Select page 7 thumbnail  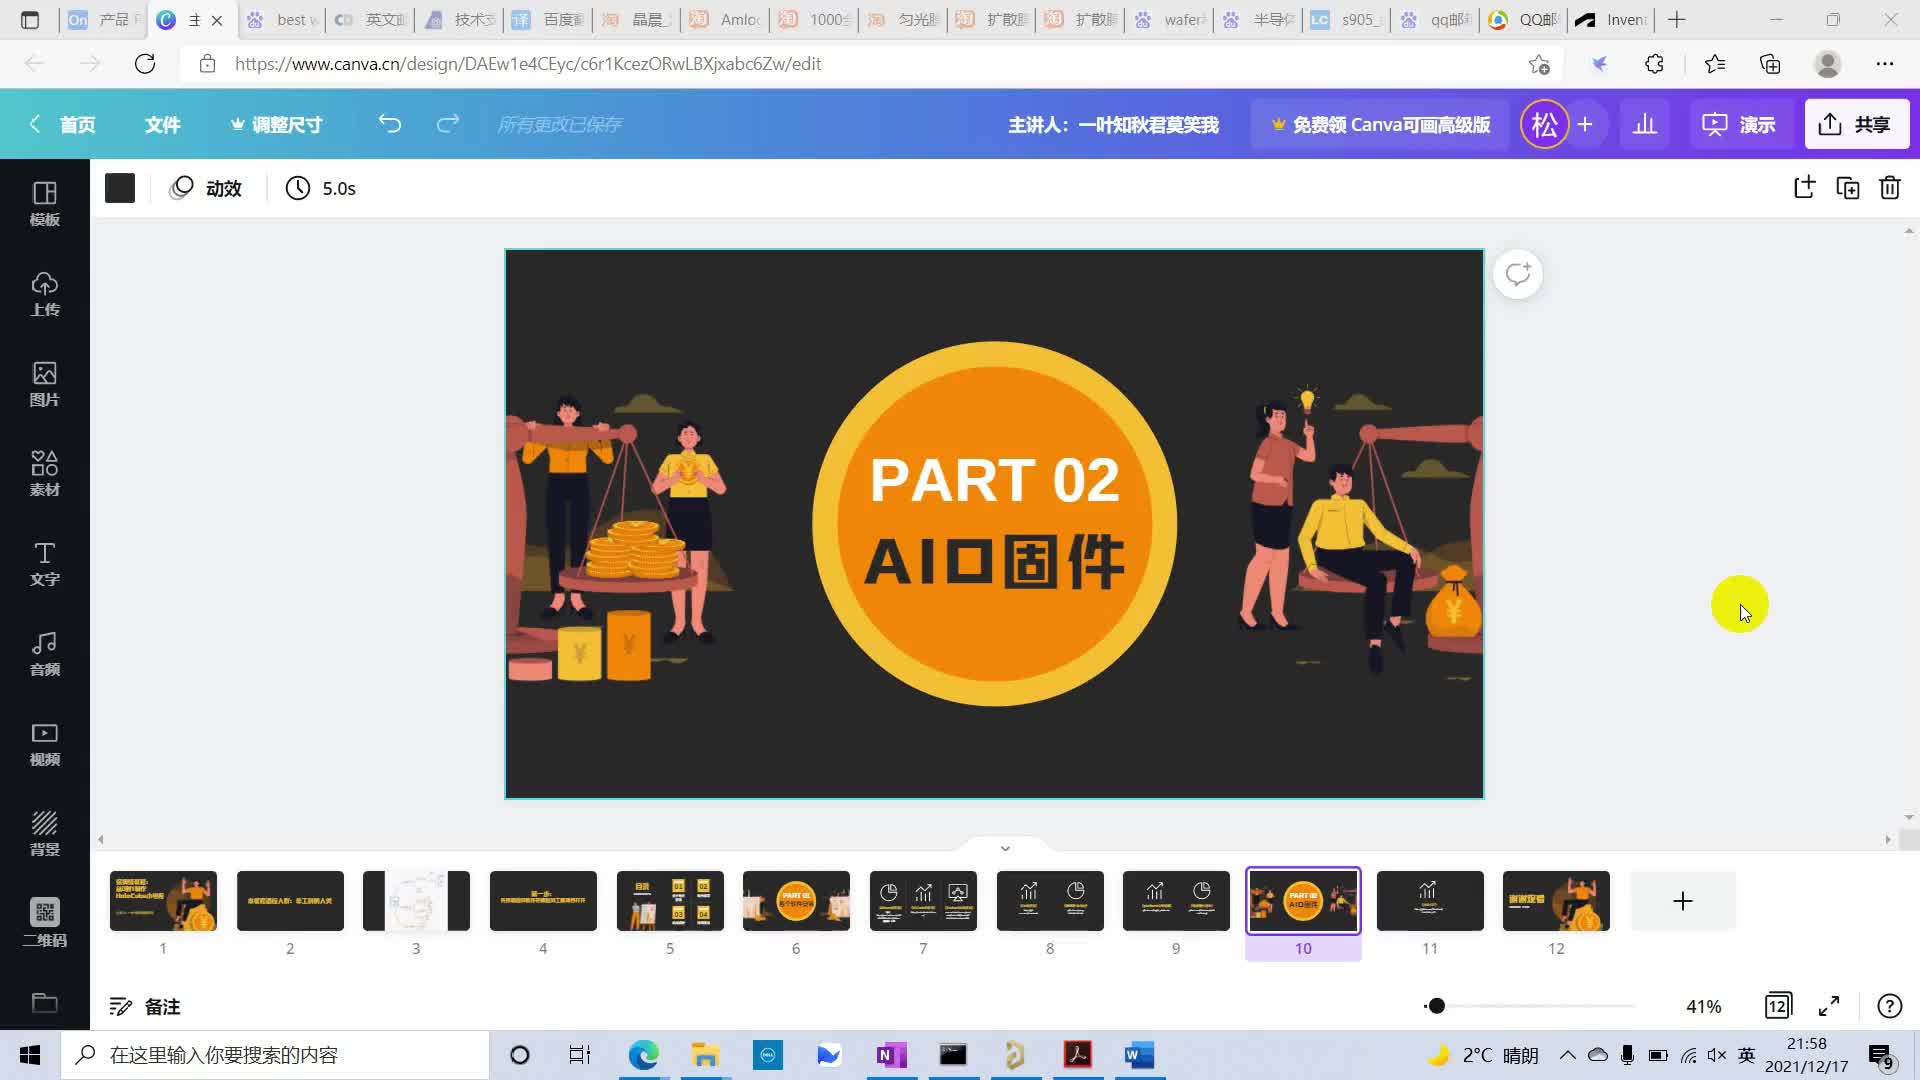(x=923, y=901)
